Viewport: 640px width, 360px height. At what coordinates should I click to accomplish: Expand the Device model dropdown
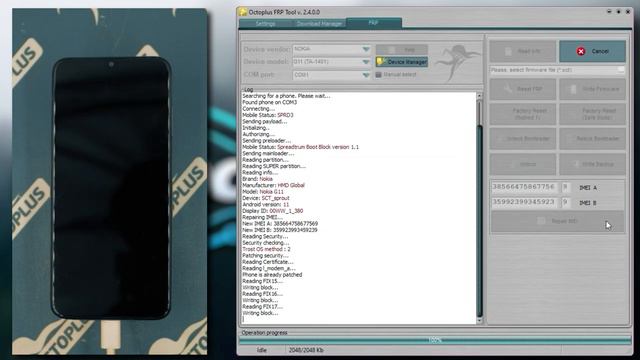click(366, 62)
